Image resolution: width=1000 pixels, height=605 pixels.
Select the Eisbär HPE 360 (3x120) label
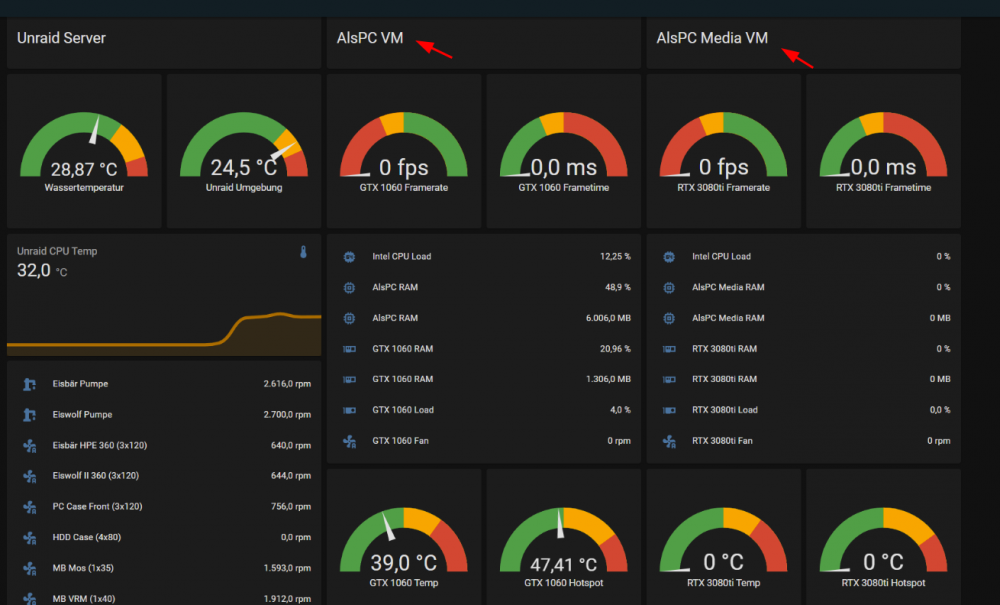pos(99,445)
